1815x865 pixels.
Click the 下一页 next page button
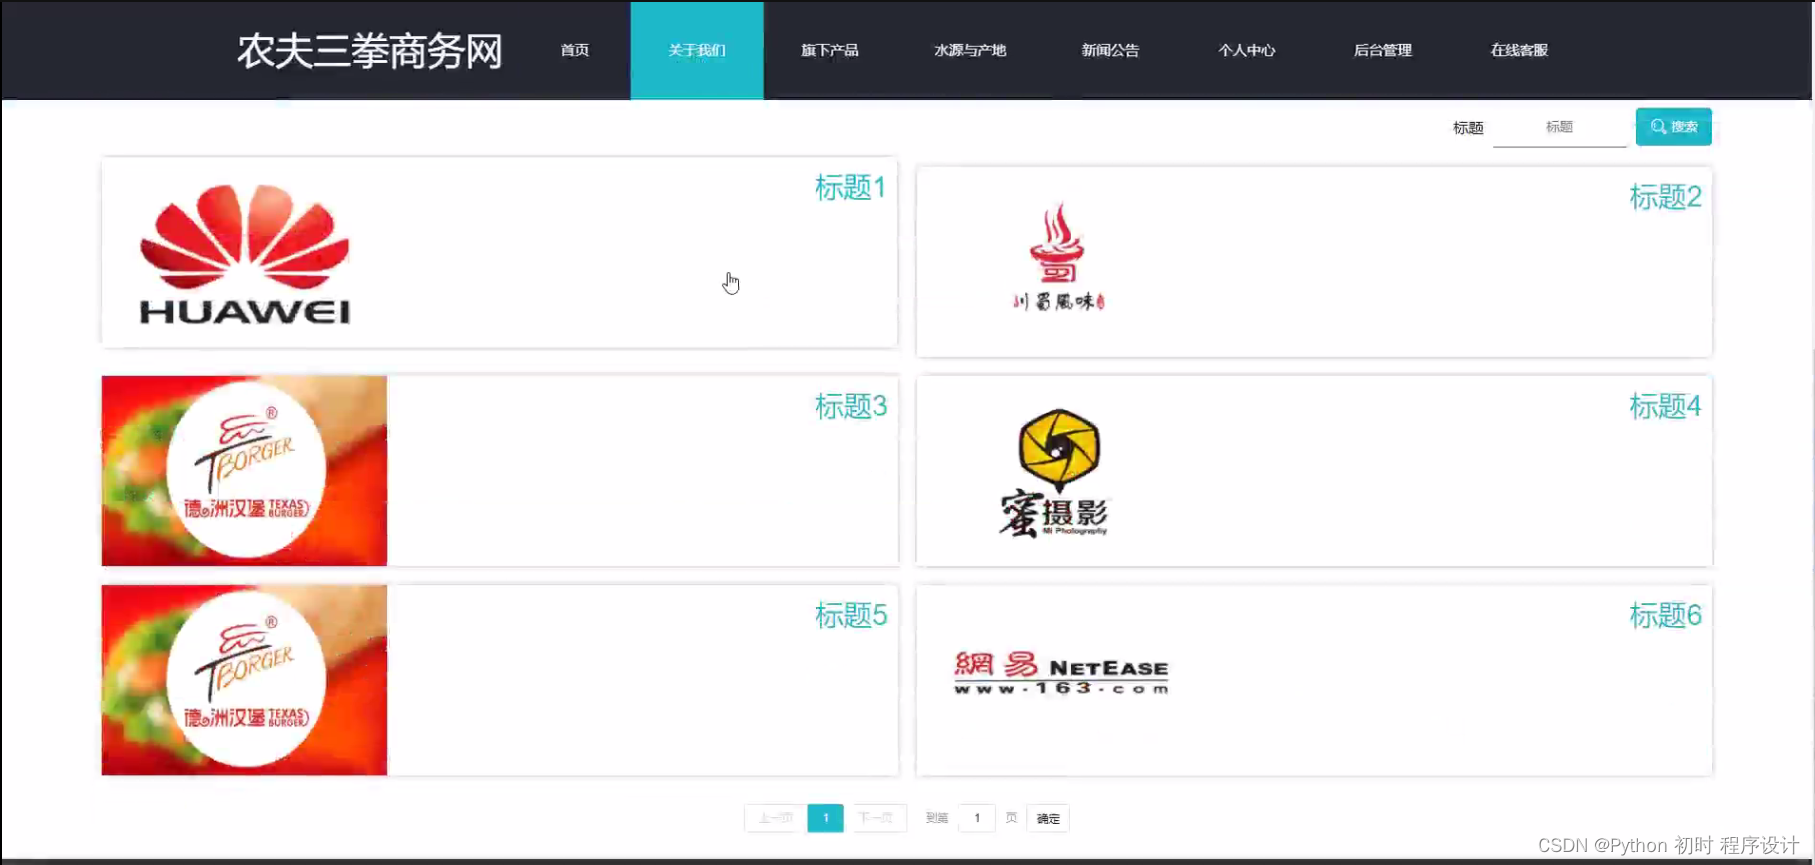pos(876,818)
